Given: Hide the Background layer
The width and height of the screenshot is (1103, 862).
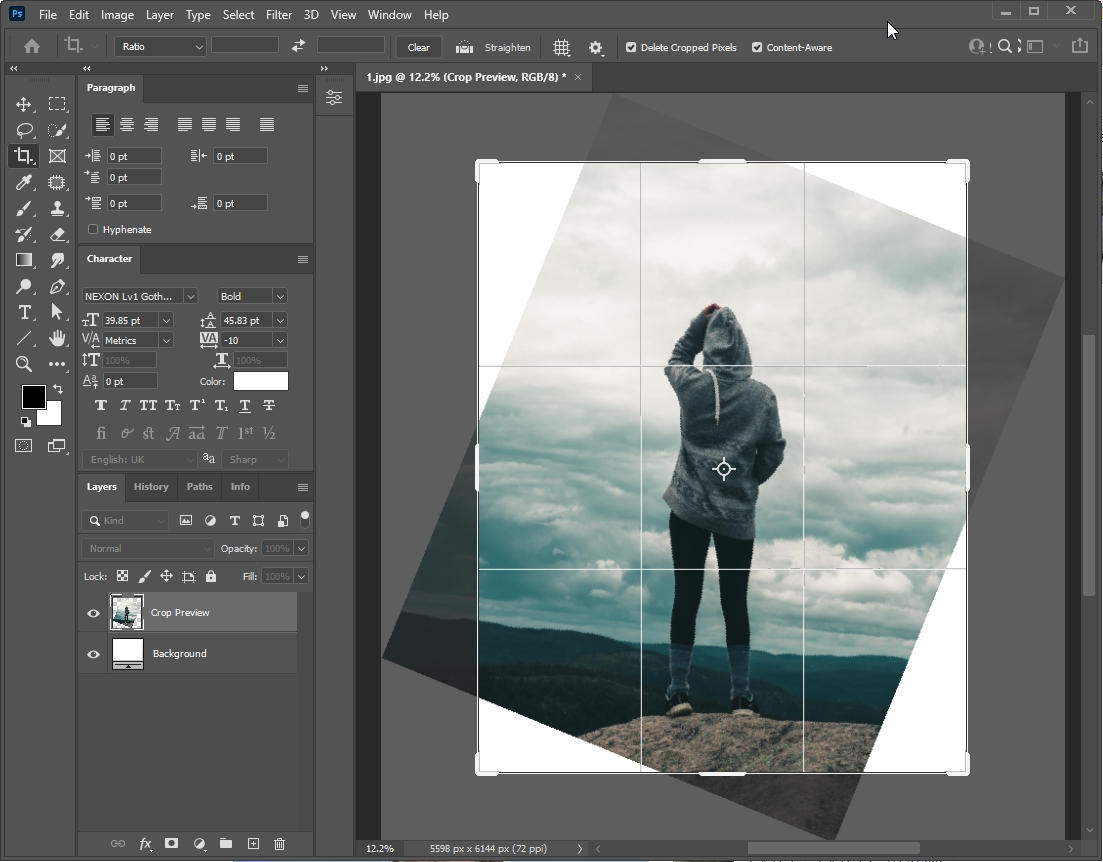Looking at the screenshot, I should (93, 654).
